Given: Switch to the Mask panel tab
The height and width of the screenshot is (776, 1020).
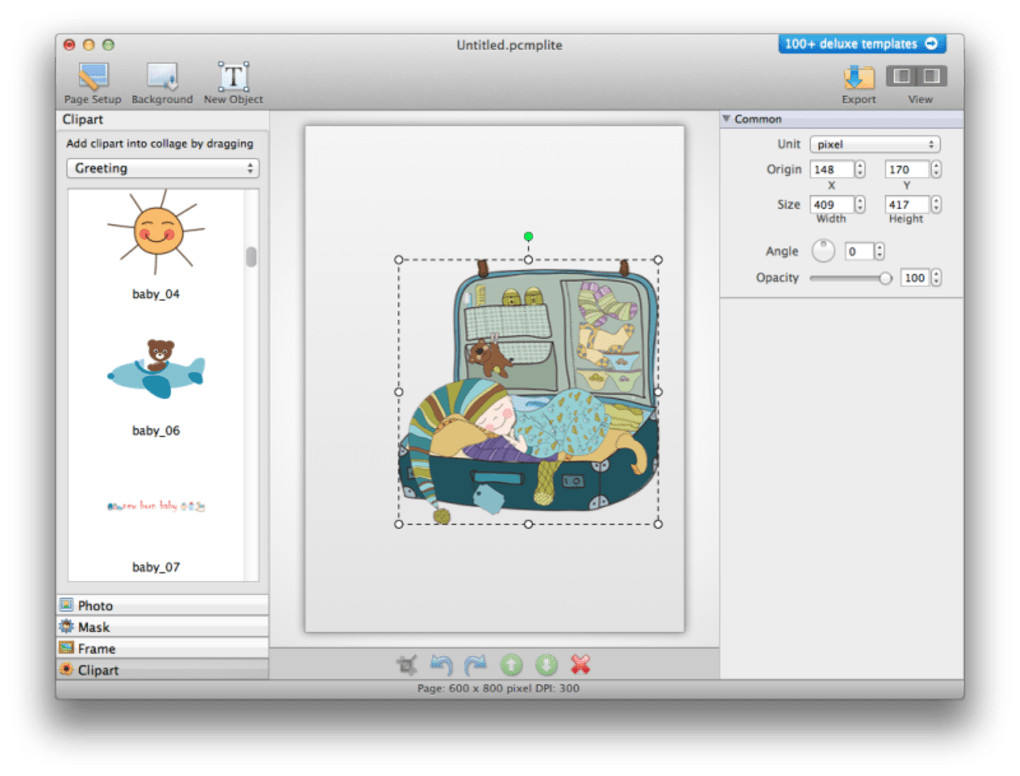Looking at the screenshot, I should pos(162,627).
